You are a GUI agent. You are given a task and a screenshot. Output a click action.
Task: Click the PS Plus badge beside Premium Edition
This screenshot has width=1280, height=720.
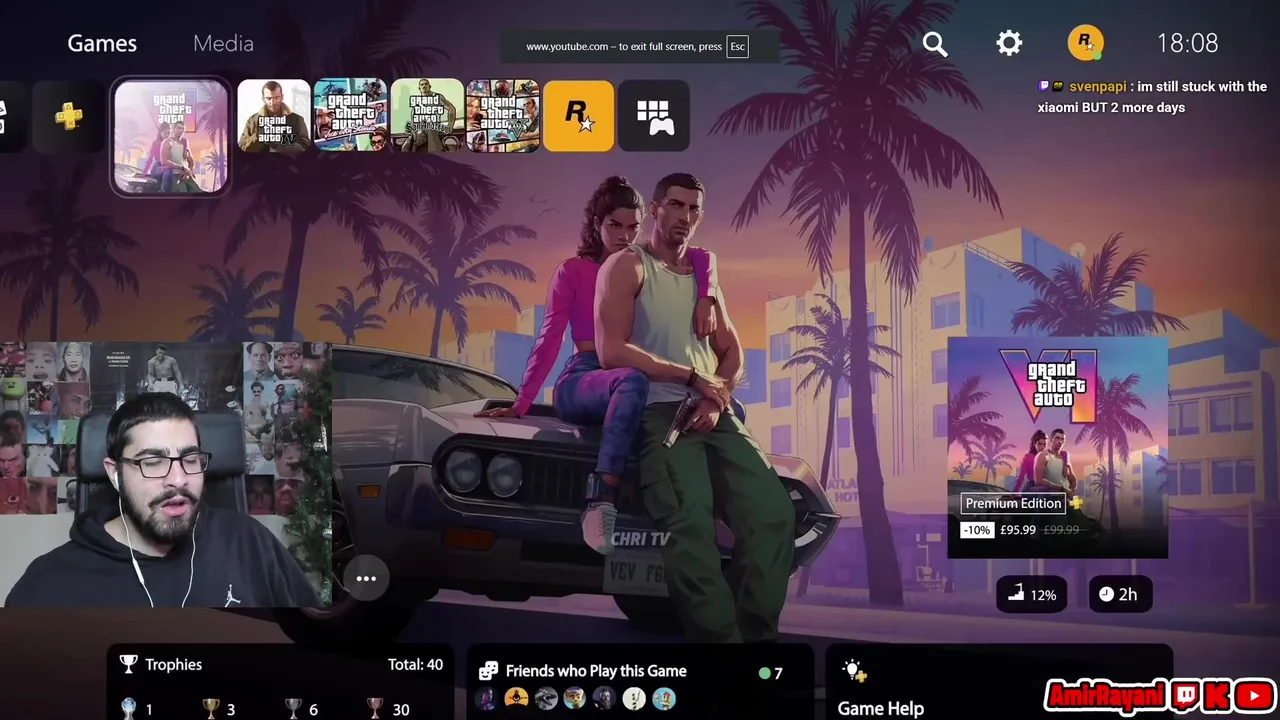coord(1076,503)
